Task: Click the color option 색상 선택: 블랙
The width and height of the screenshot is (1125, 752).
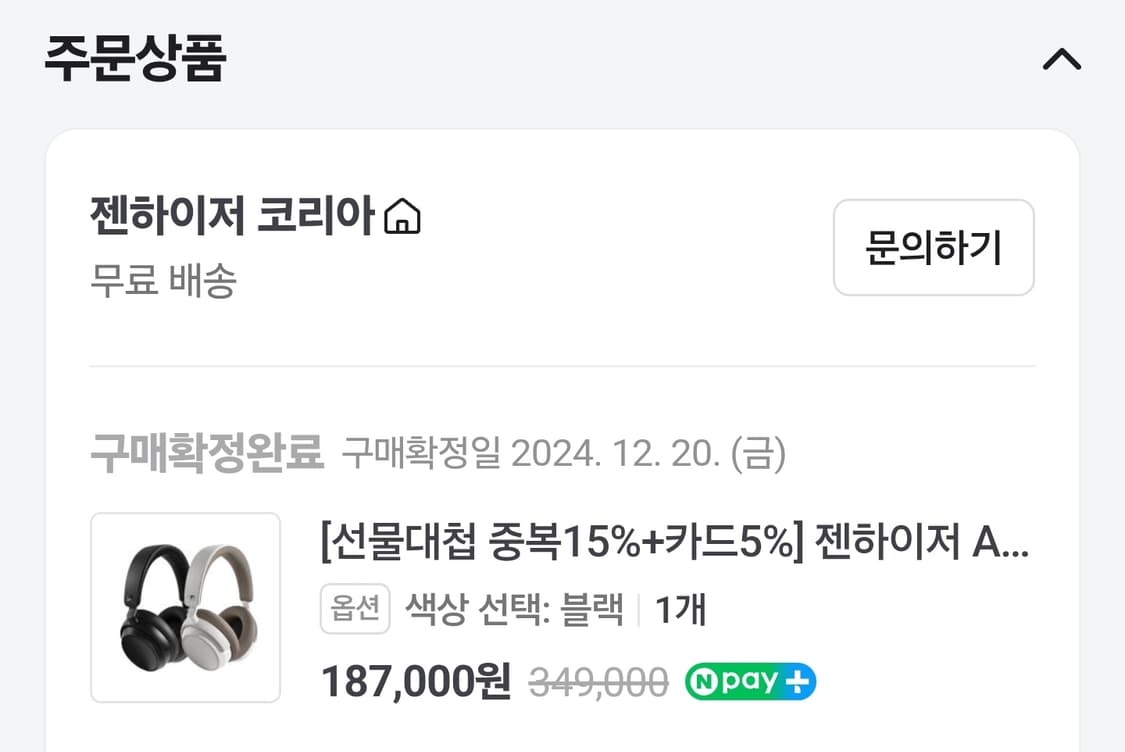Action: pos(510,608)
